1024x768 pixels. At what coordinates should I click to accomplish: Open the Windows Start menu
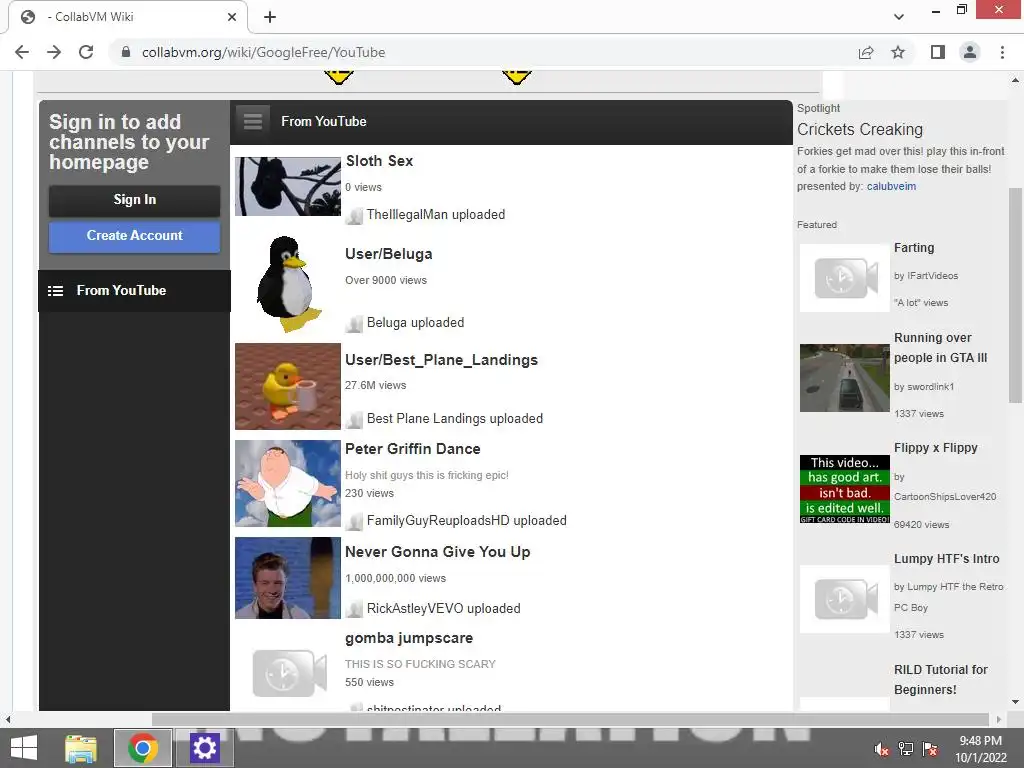pyautogui.click(x=24, y=748)
